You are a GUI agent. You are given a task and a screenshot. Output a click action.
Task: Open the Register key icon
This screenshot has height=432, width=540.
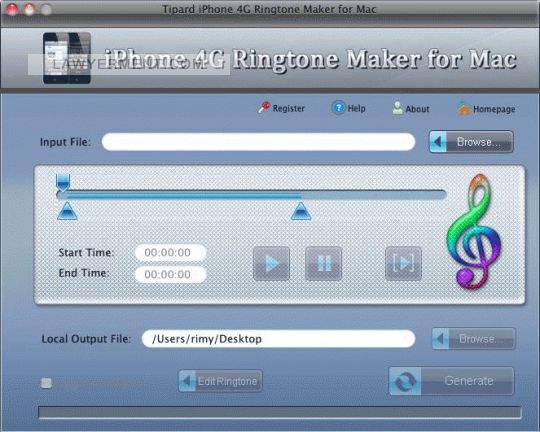[x=264, y=108]
